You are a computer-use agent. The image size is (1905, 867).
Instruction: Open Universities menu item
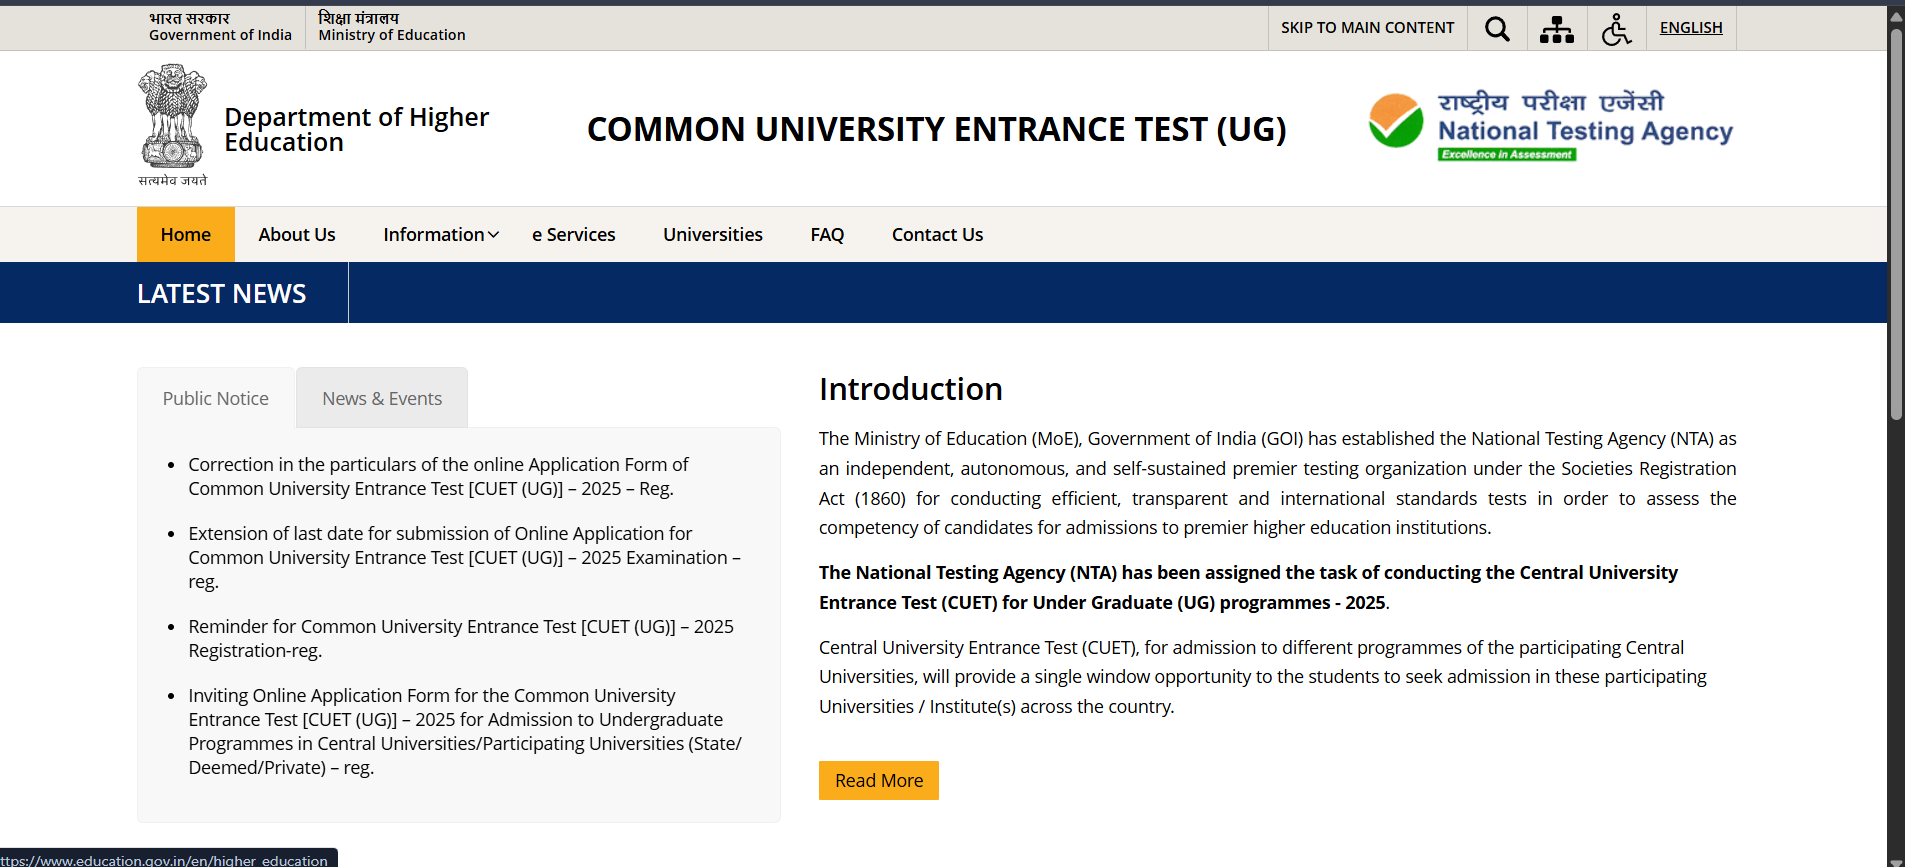pyautogui.click(x=713, y=234)
